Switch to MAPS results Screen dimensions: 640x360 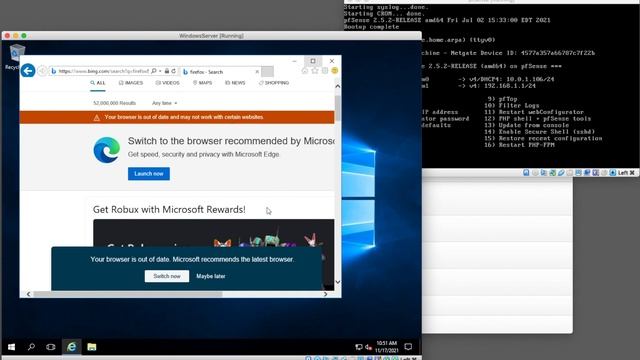[x=202, y=83]
